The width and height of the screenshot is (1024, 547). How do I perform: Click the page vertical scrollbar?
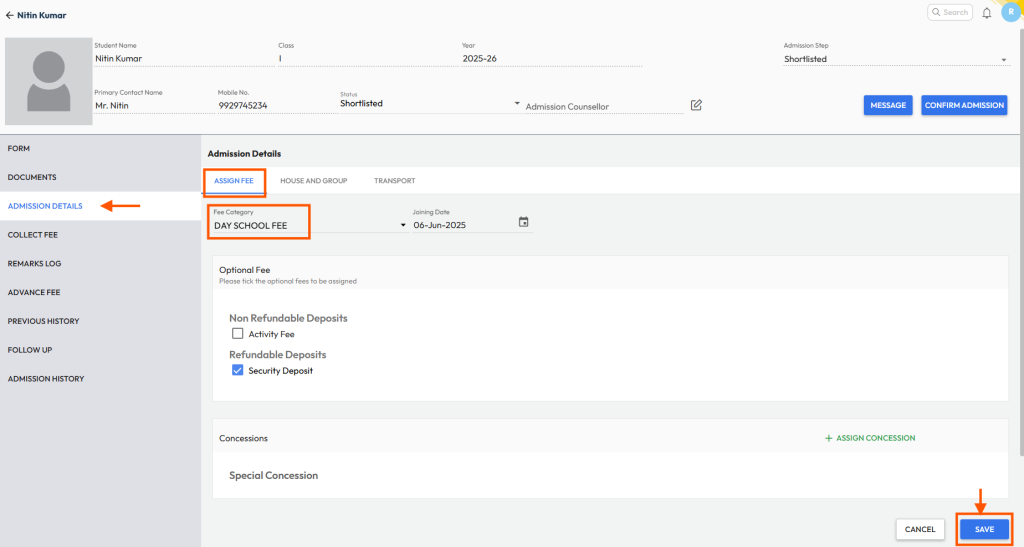click(x=1021, y=242)
